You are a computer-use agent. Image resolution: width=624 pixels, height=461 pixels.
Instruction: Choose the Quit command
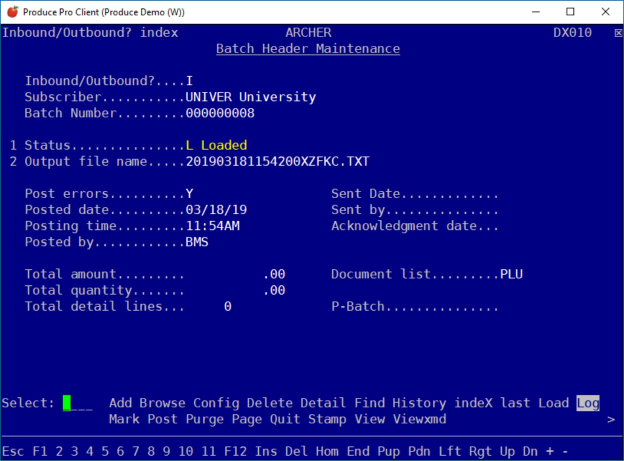(x=285, y=419)
